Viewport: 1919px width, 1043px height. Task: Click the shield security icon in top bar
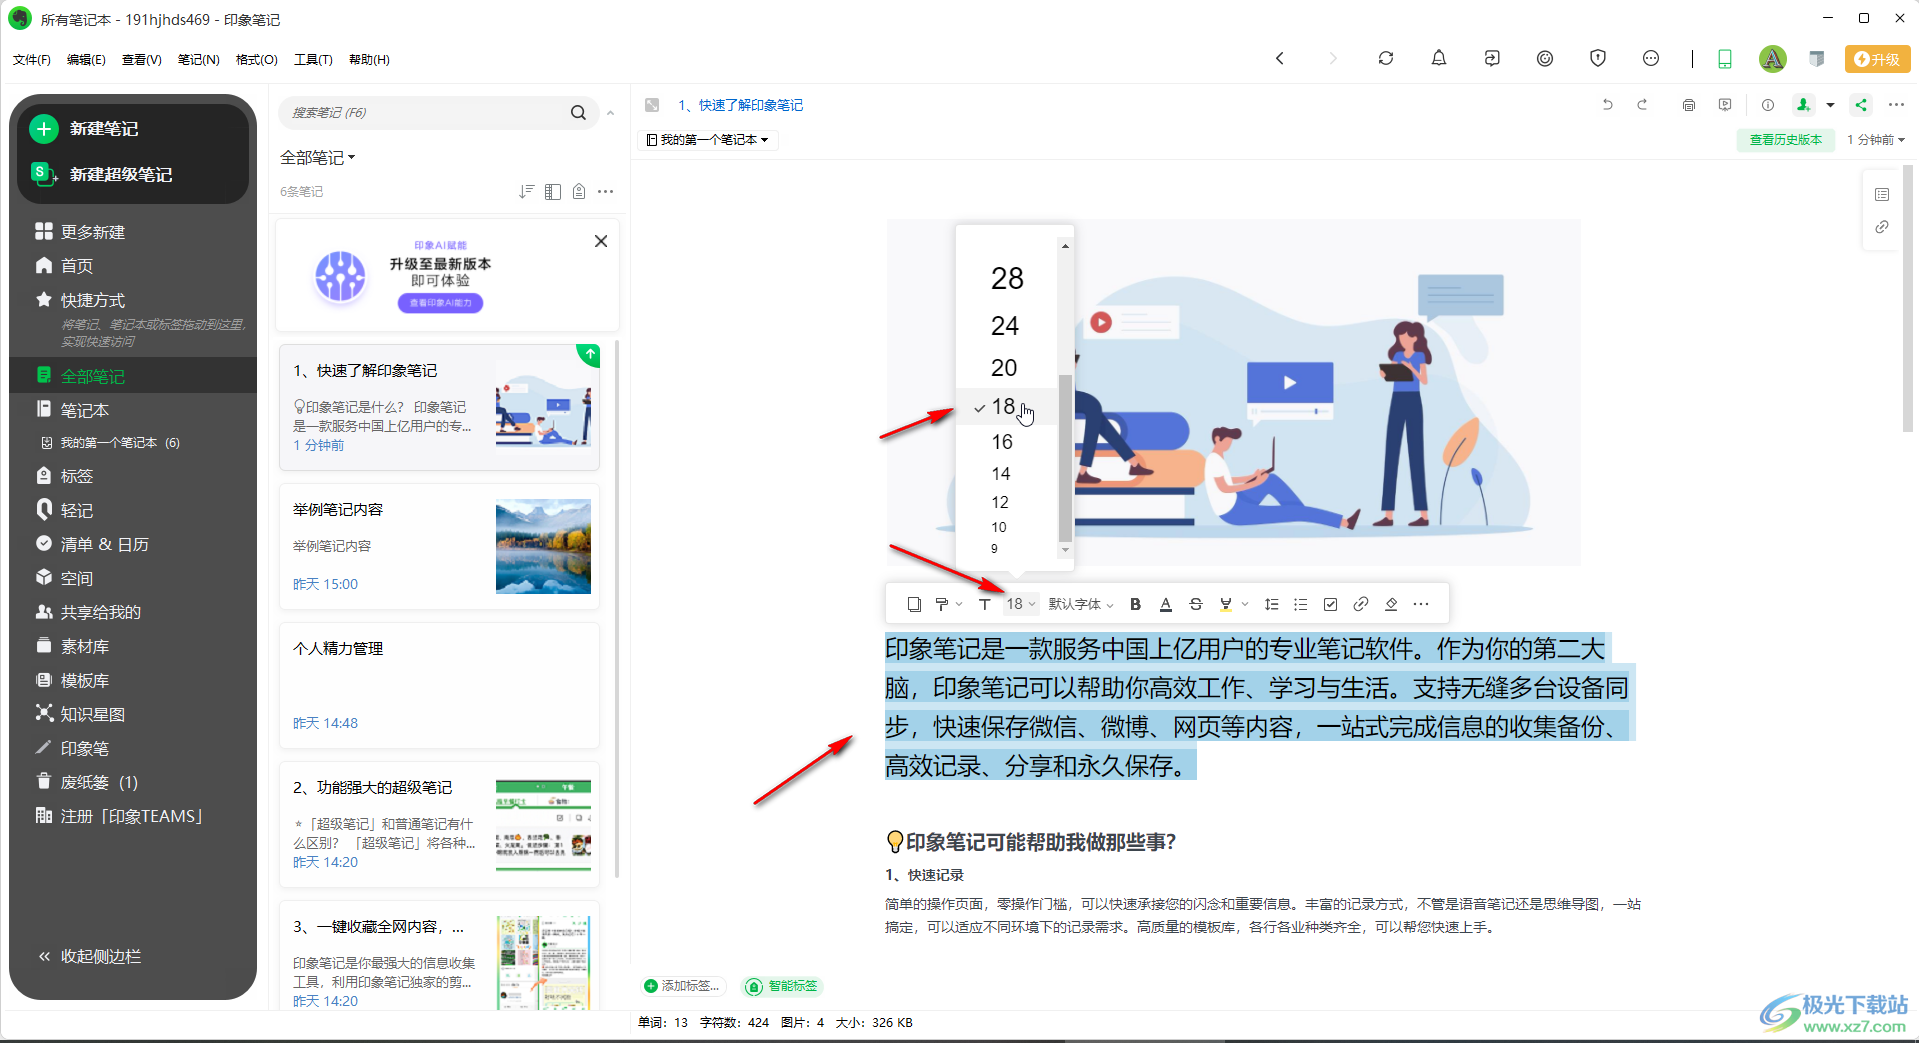point(1597,58)
